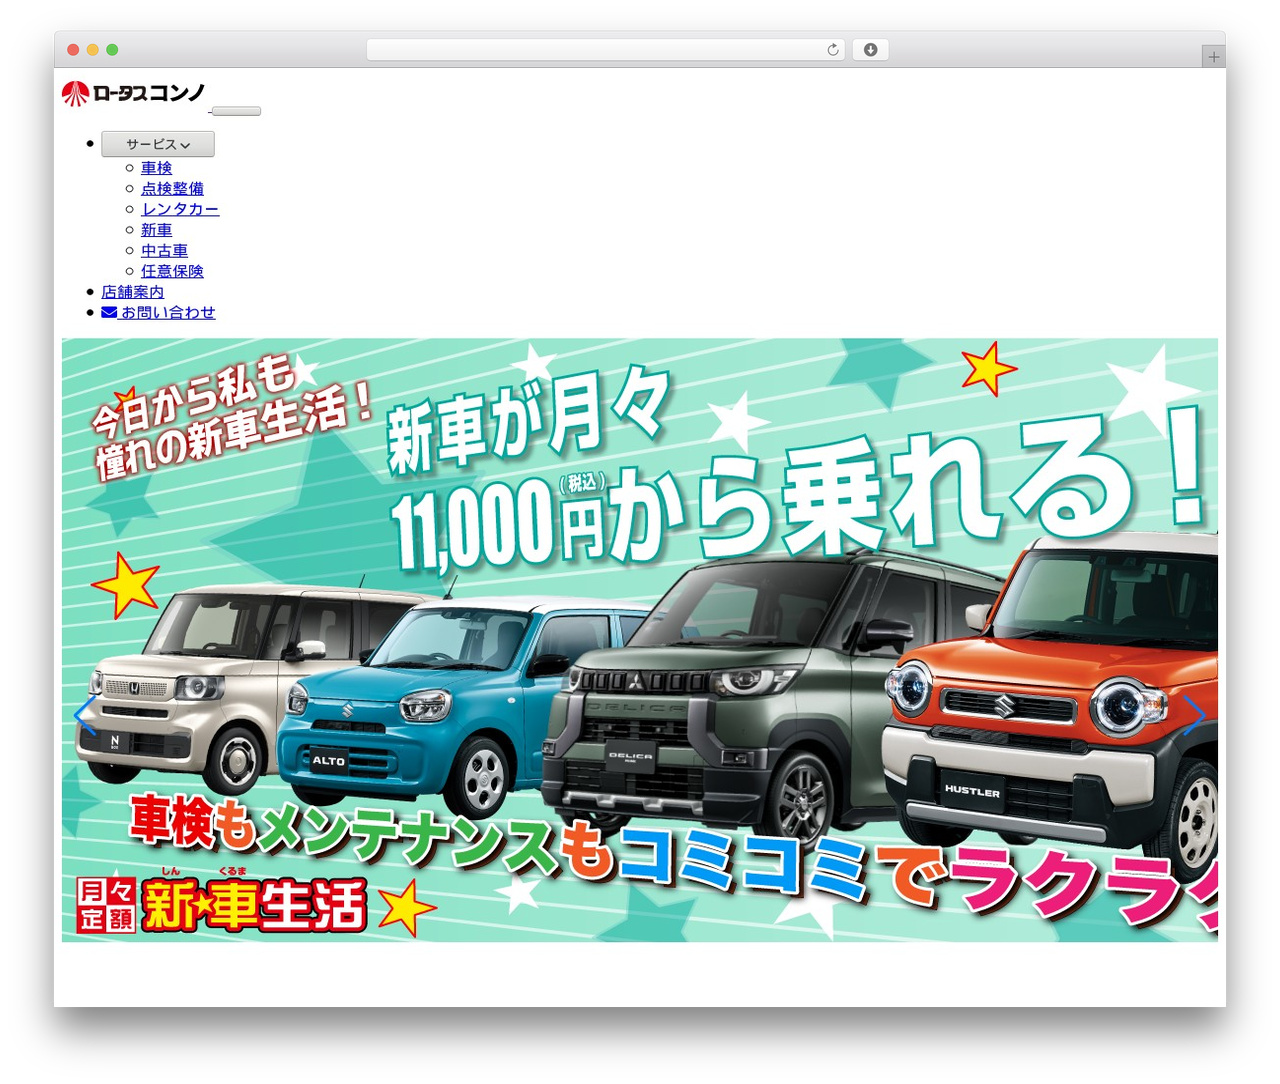Open a new tab with plus button
Image resolution: width=1280 pixels, height=1084 pixels.
[x=1214, y=57]
